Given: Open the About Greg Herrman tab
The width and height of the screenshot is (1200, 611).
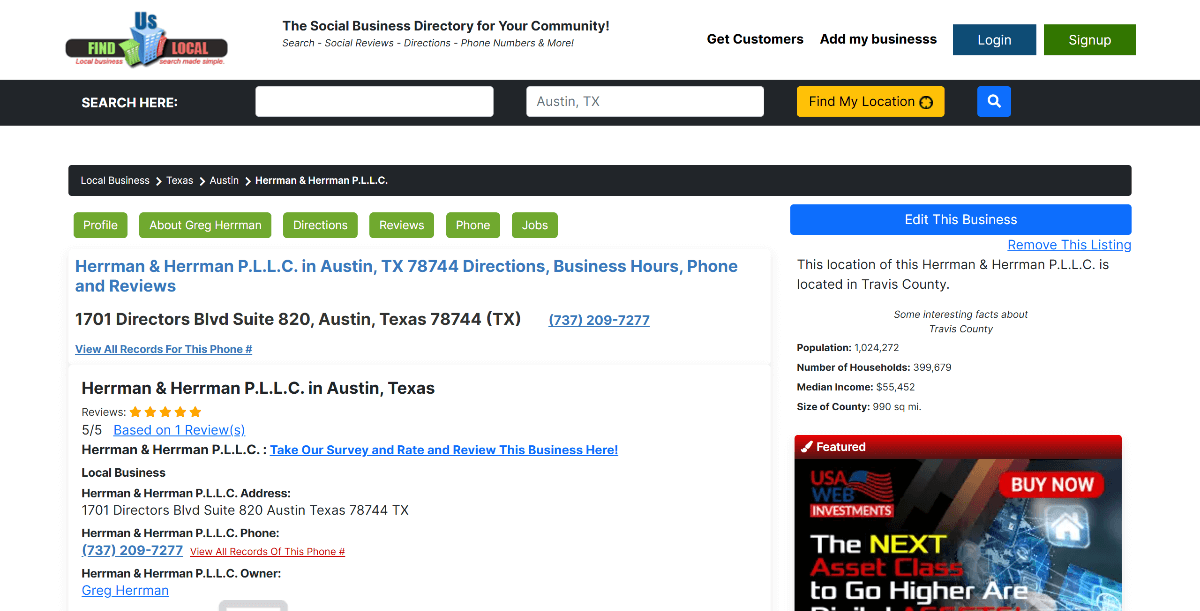Looking at the screenshot, I should (x=205, y=225).
